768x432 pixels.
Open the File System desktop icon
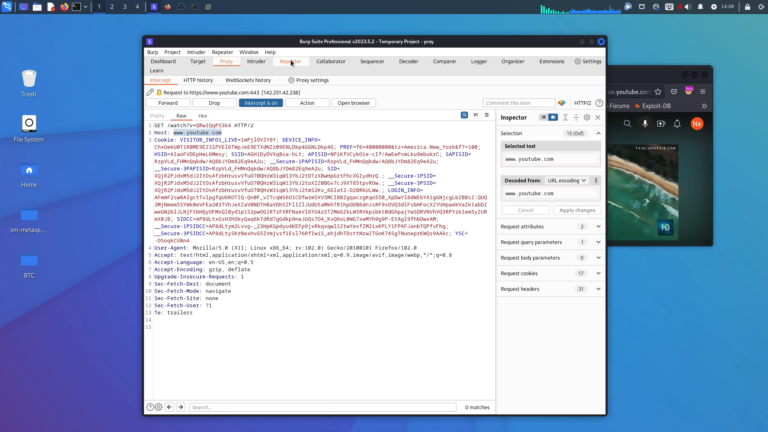(29, 129)
